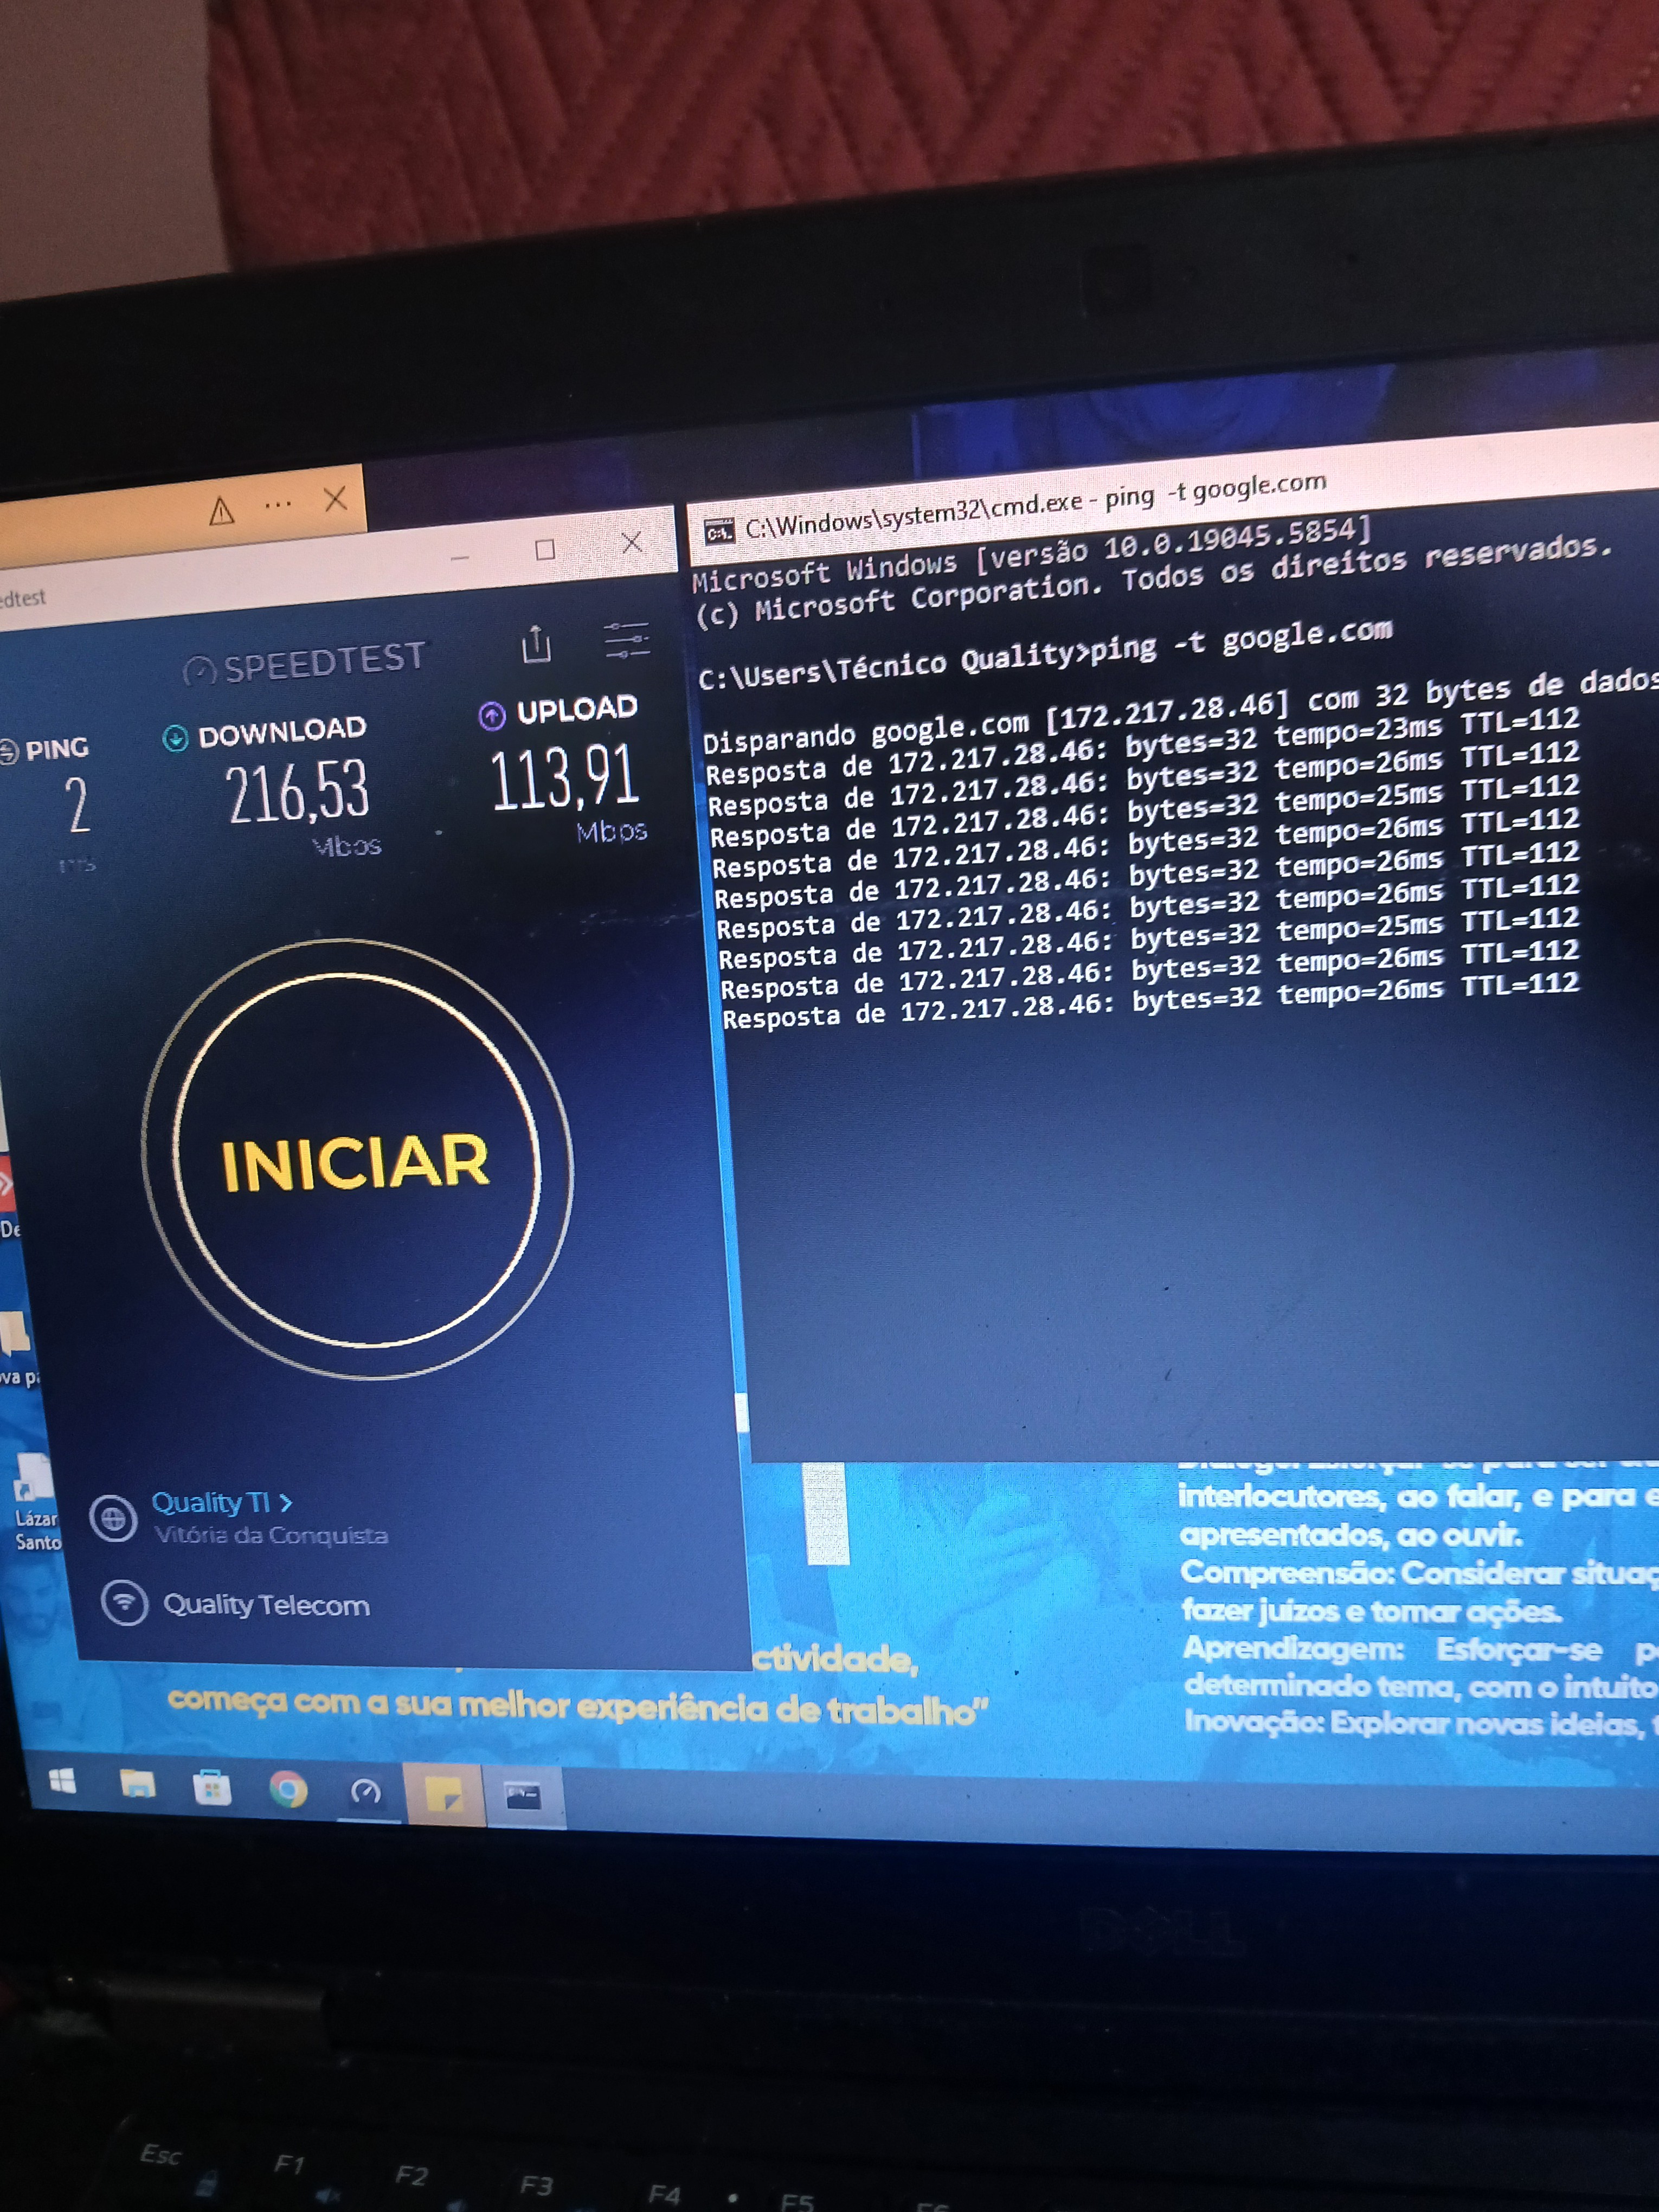1659x2212 pixels.
Task: Open the three-dot menu of the sticky note
Action: pos(277,505)
